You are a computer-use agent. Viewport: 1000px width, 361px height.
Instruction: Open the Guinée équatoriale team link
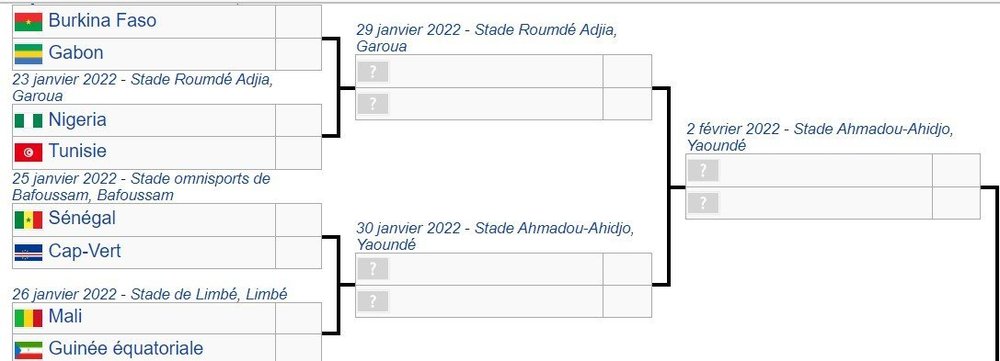click(126, 348)
